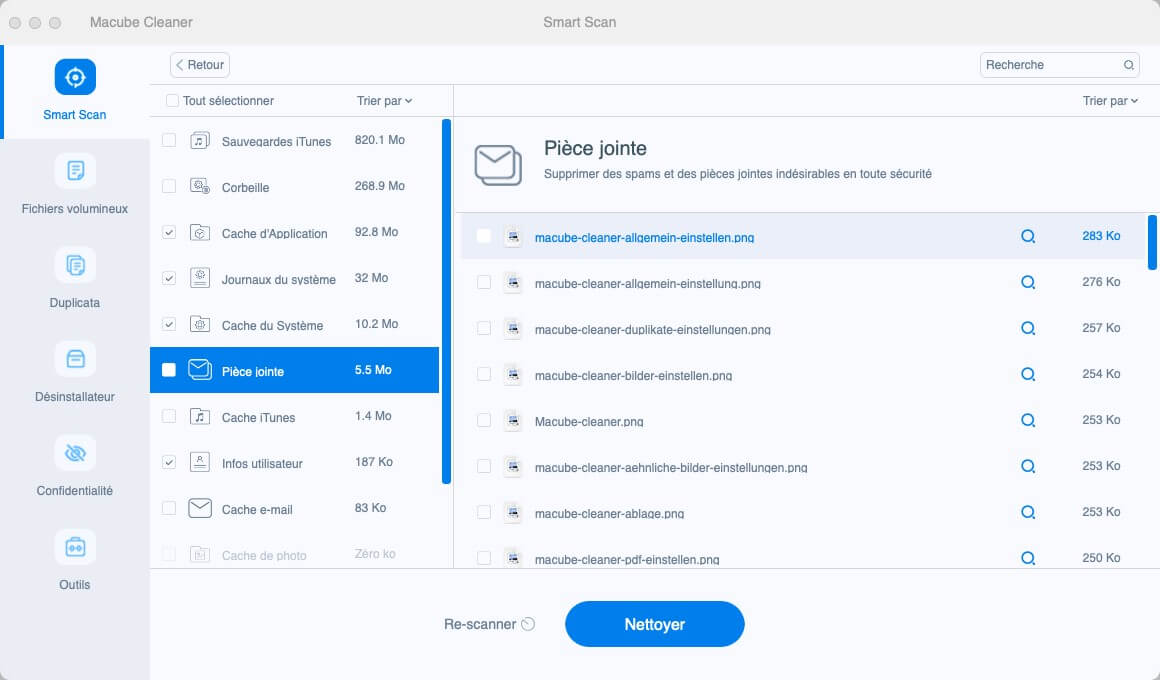Image resolution: width=1160 pixels, height=680 pixels.
Task: Uncheck the Journaux du système checkbox
Action: coord(169,278)
